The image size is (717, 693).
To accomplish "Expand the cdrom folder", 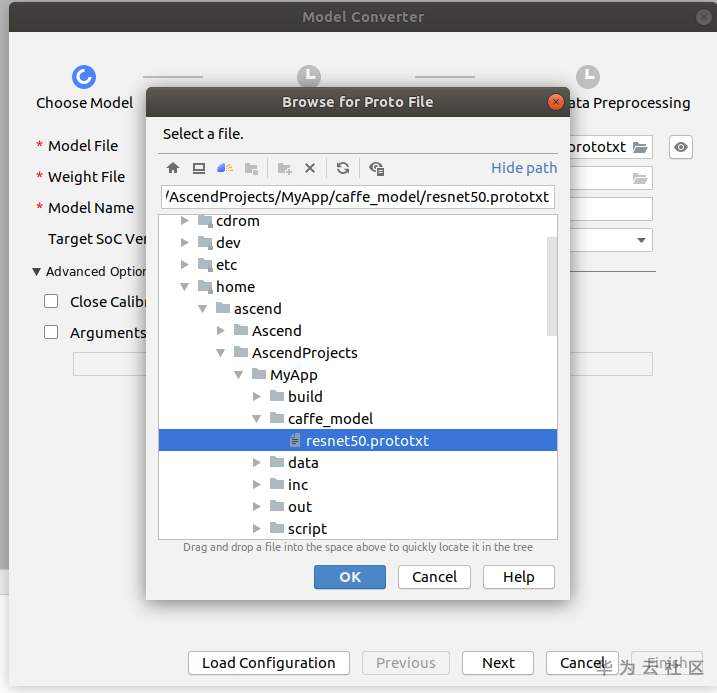I will tap(184, 221).
